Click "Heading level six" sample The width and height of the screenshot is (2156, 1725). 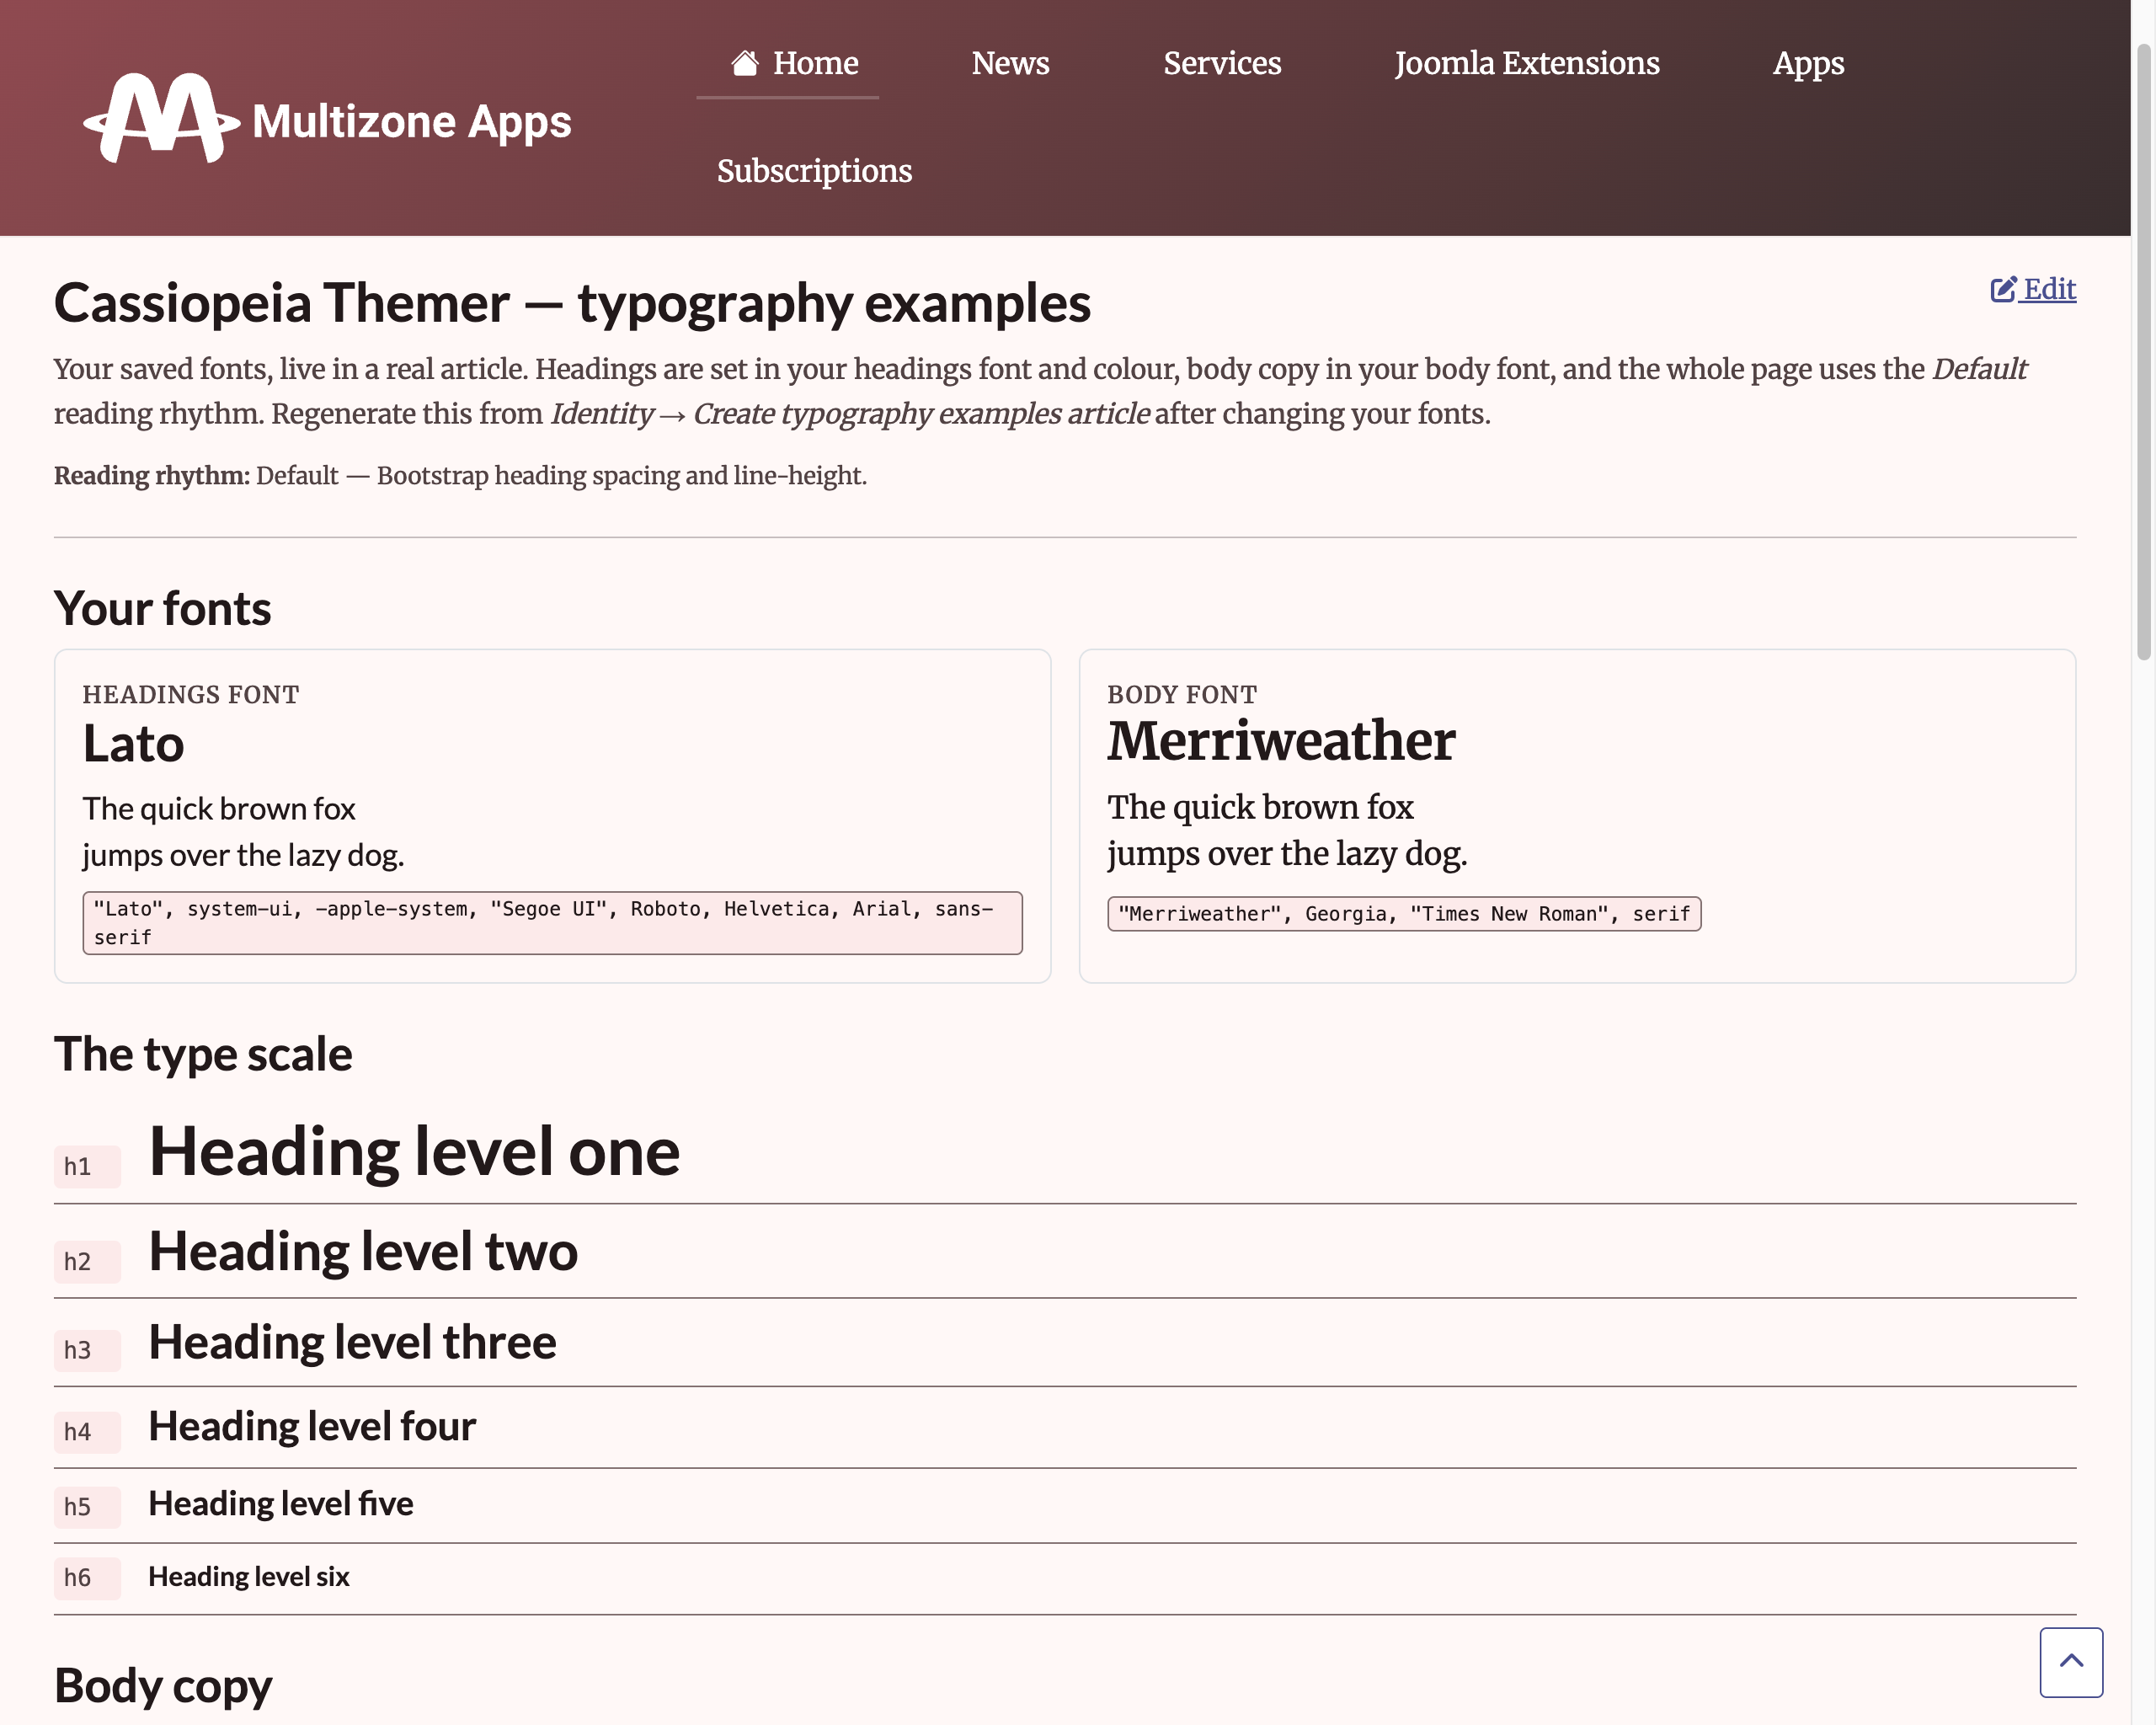(249, 1577)
